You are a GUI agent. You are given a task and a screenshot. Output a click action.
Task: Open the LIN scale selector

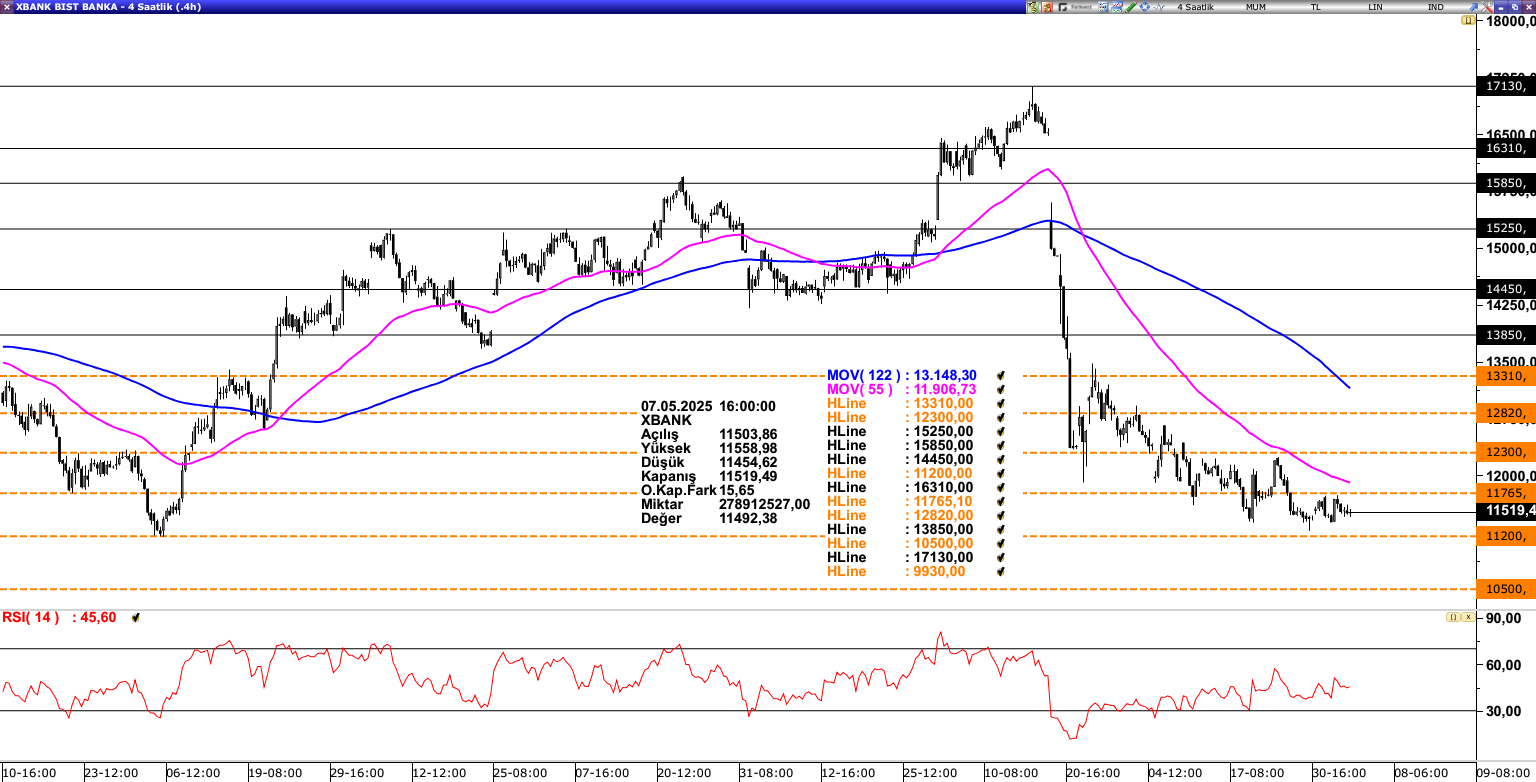pyautogui.click(x=1376, y=7)
